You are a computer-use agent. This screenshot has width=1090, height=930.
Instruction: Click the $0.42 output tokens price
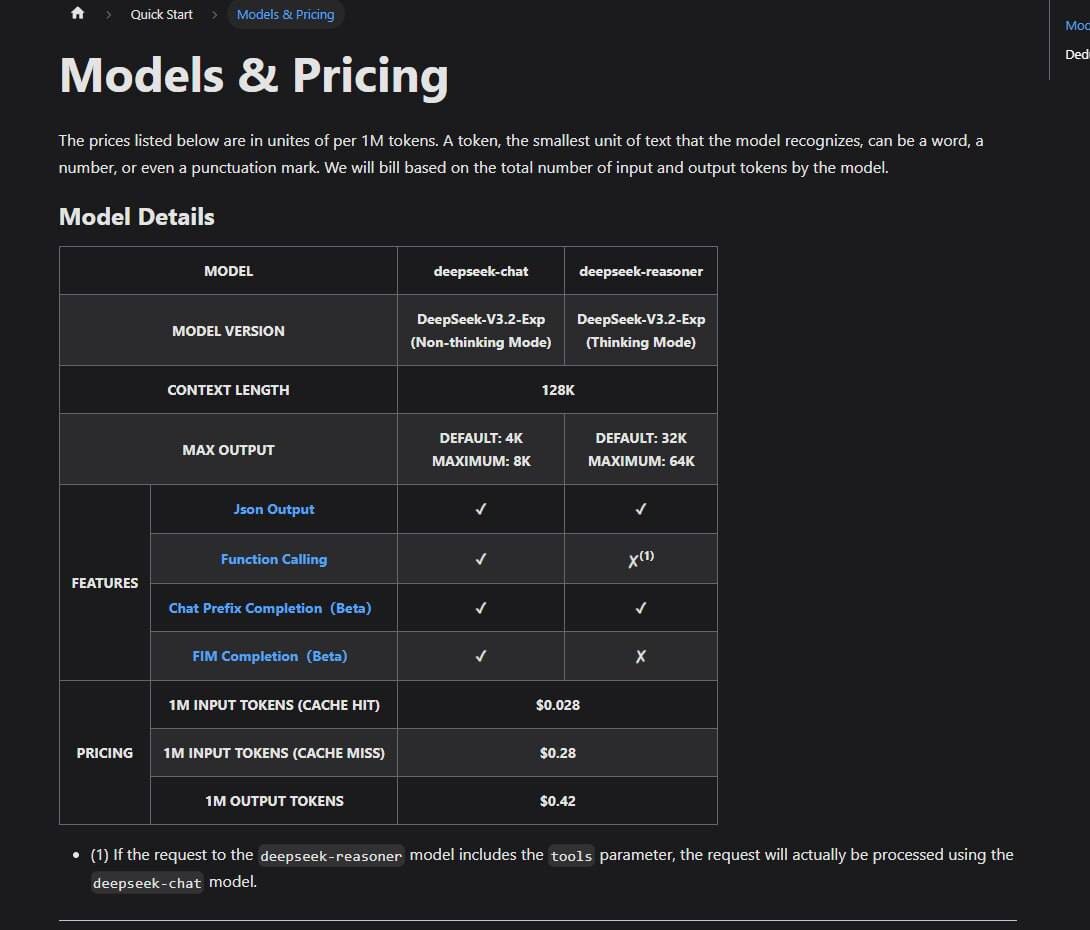(x=558, y=801)
